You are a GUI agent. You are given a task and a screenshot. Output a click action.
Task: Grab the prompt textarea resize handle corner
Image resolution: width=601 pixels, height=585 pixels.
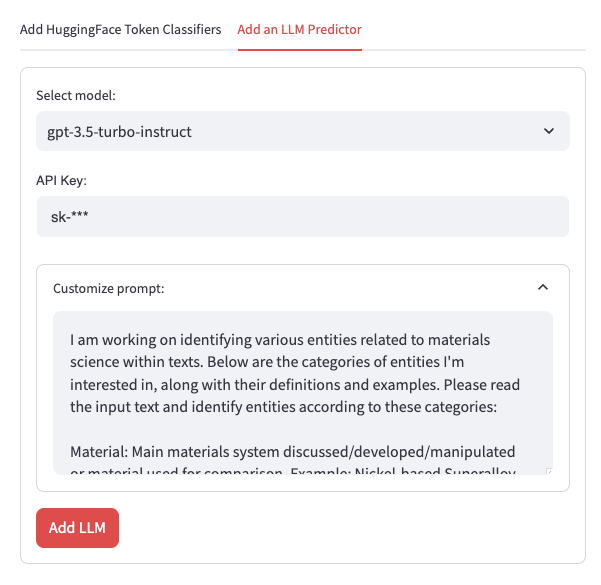tap(548, 471)
